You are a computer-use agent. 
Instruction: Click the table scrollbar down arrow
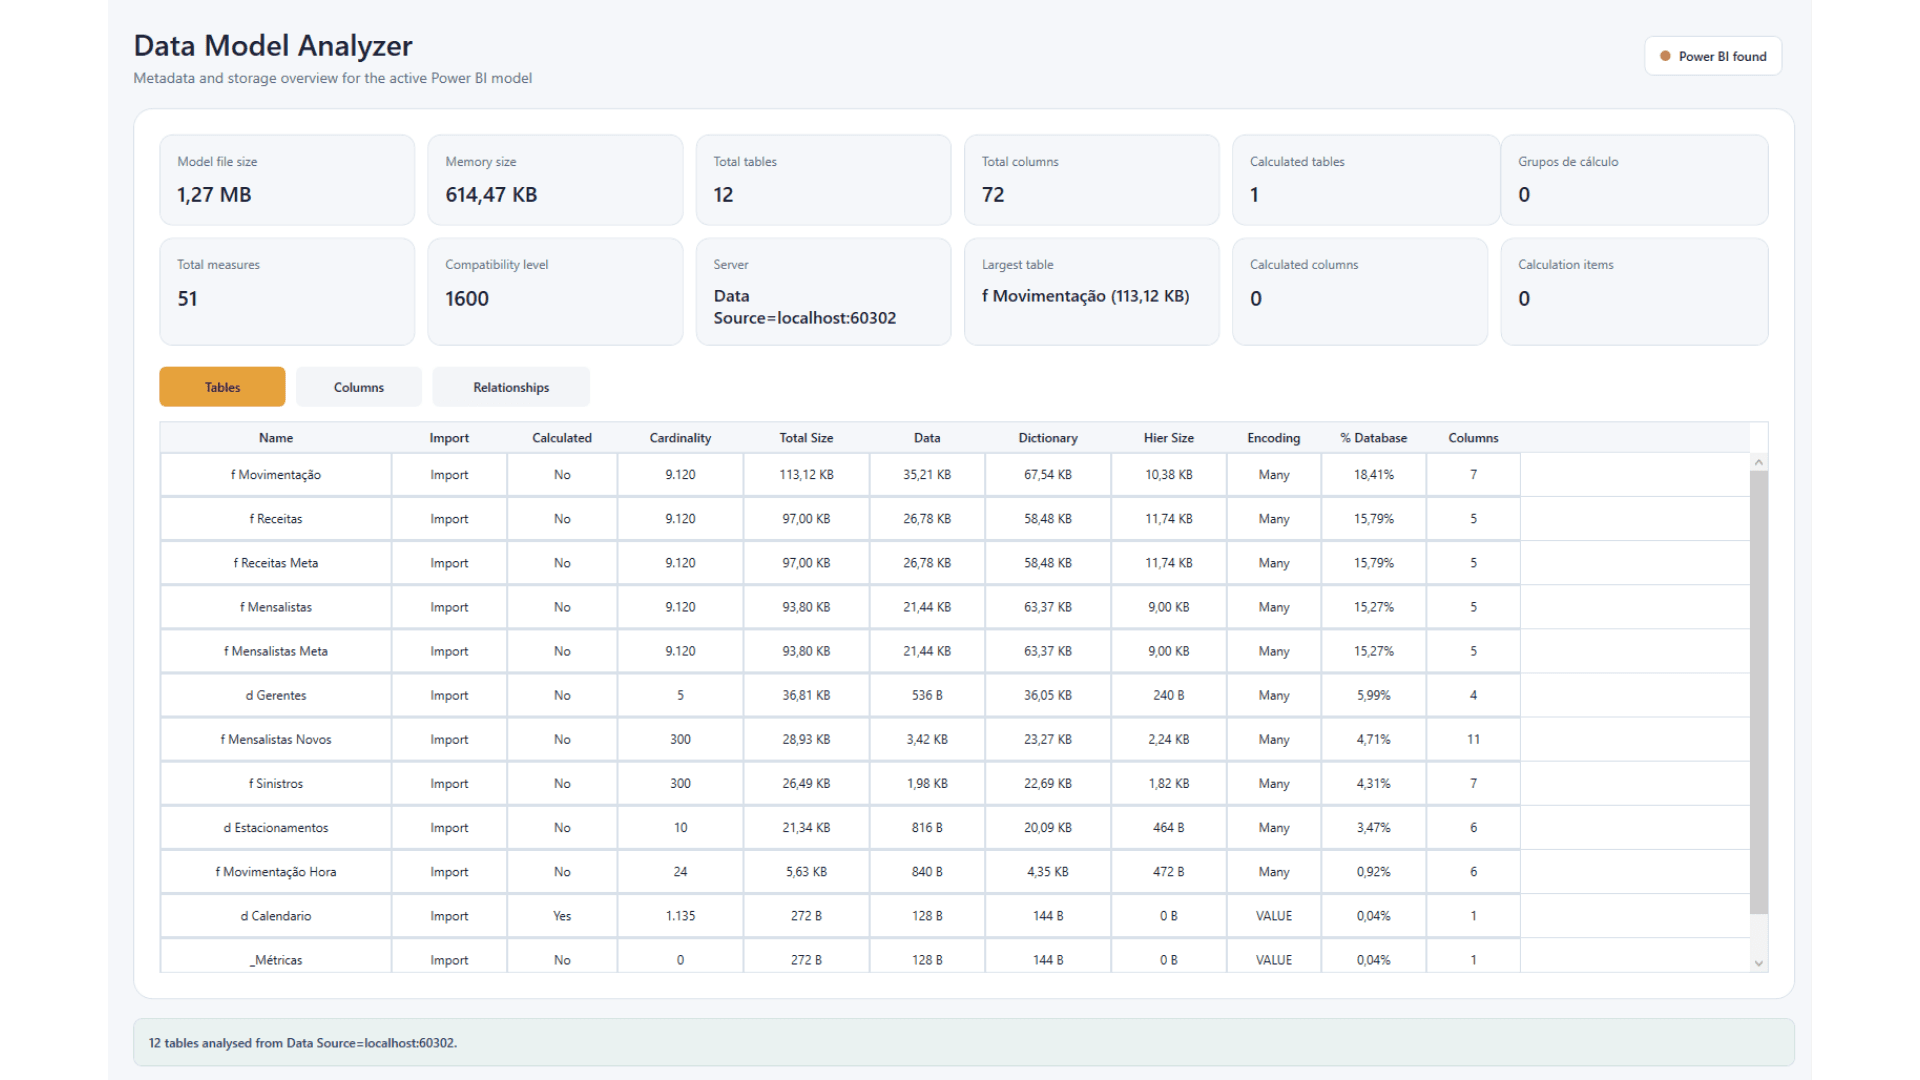(x=1759, y=964)
